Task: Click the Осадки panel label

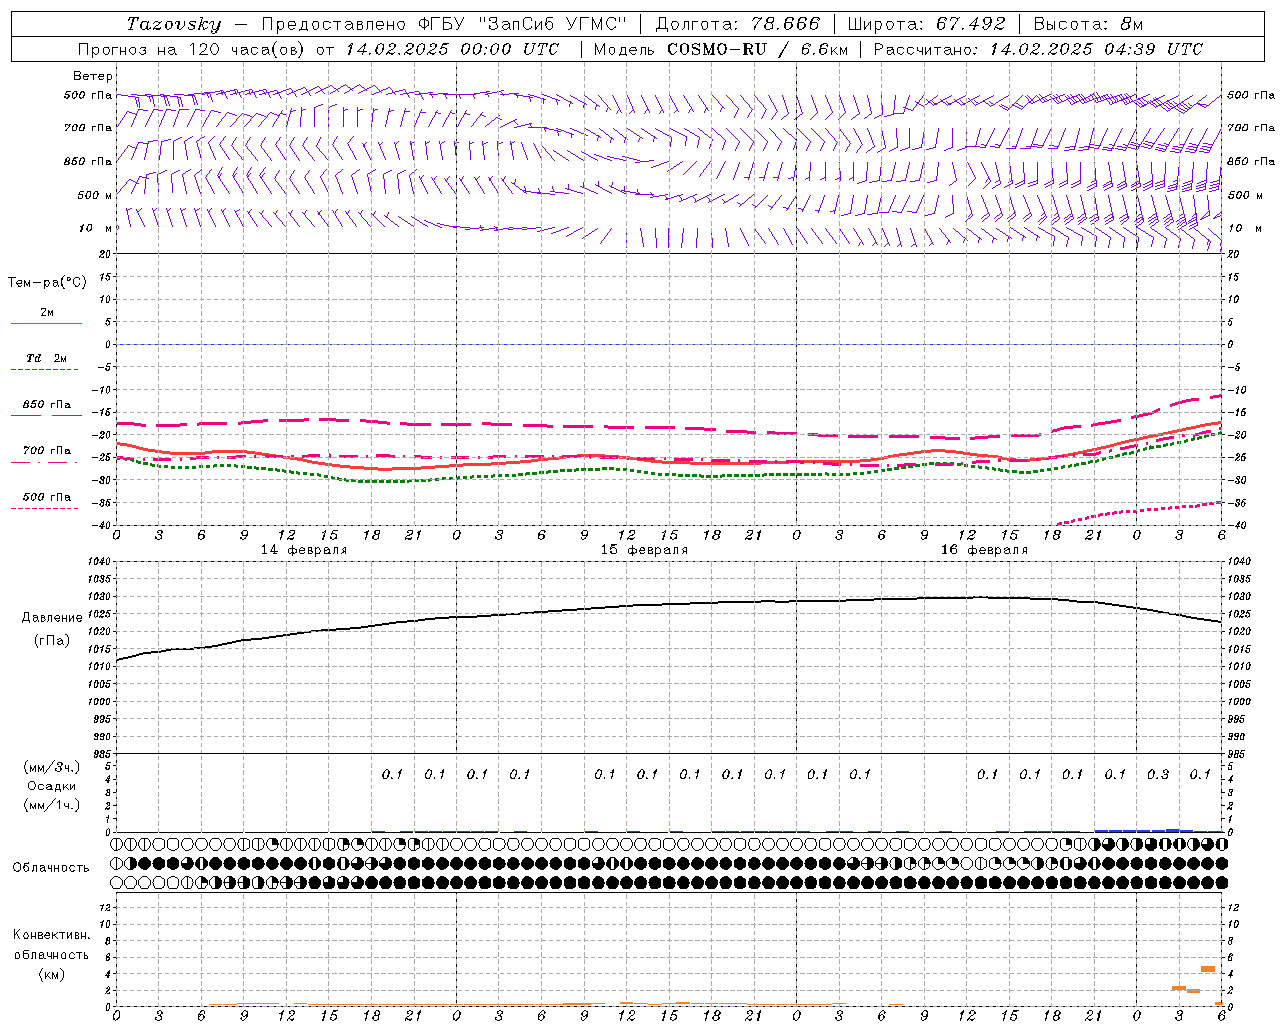Action: [x=52, y=786]
